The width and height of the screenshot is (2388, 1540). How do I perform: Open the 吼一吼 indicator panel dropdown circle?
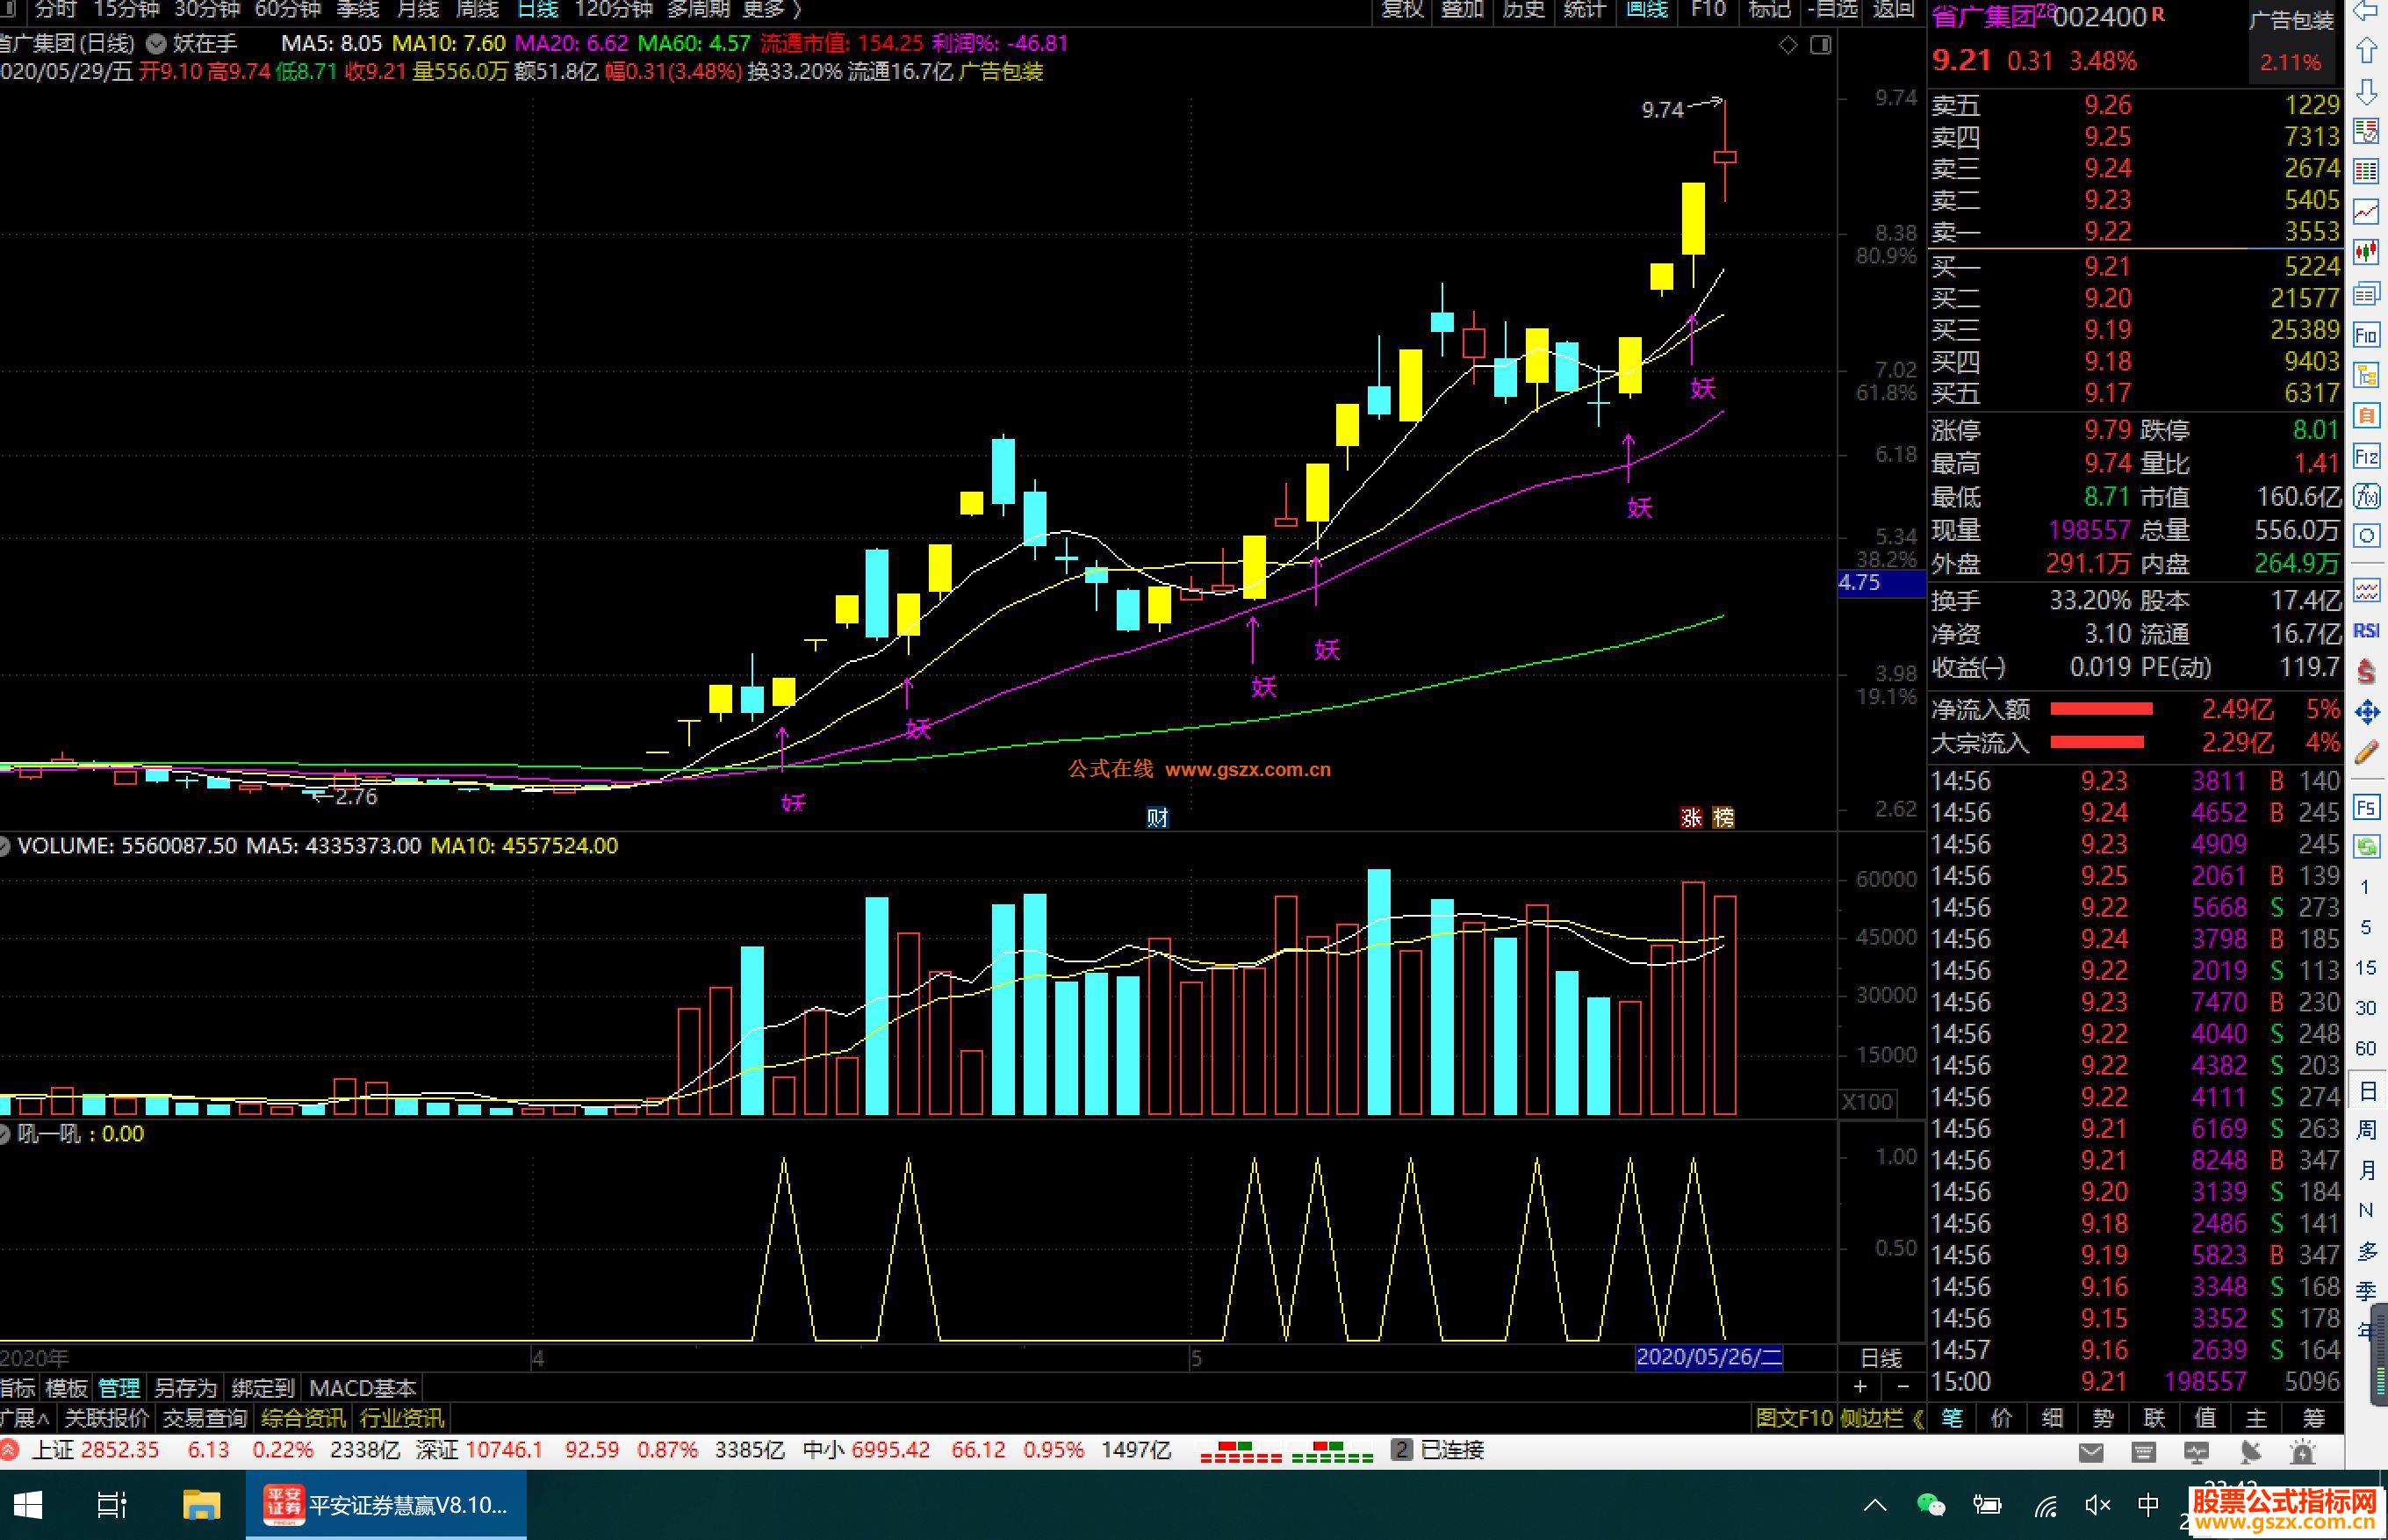4,1134
